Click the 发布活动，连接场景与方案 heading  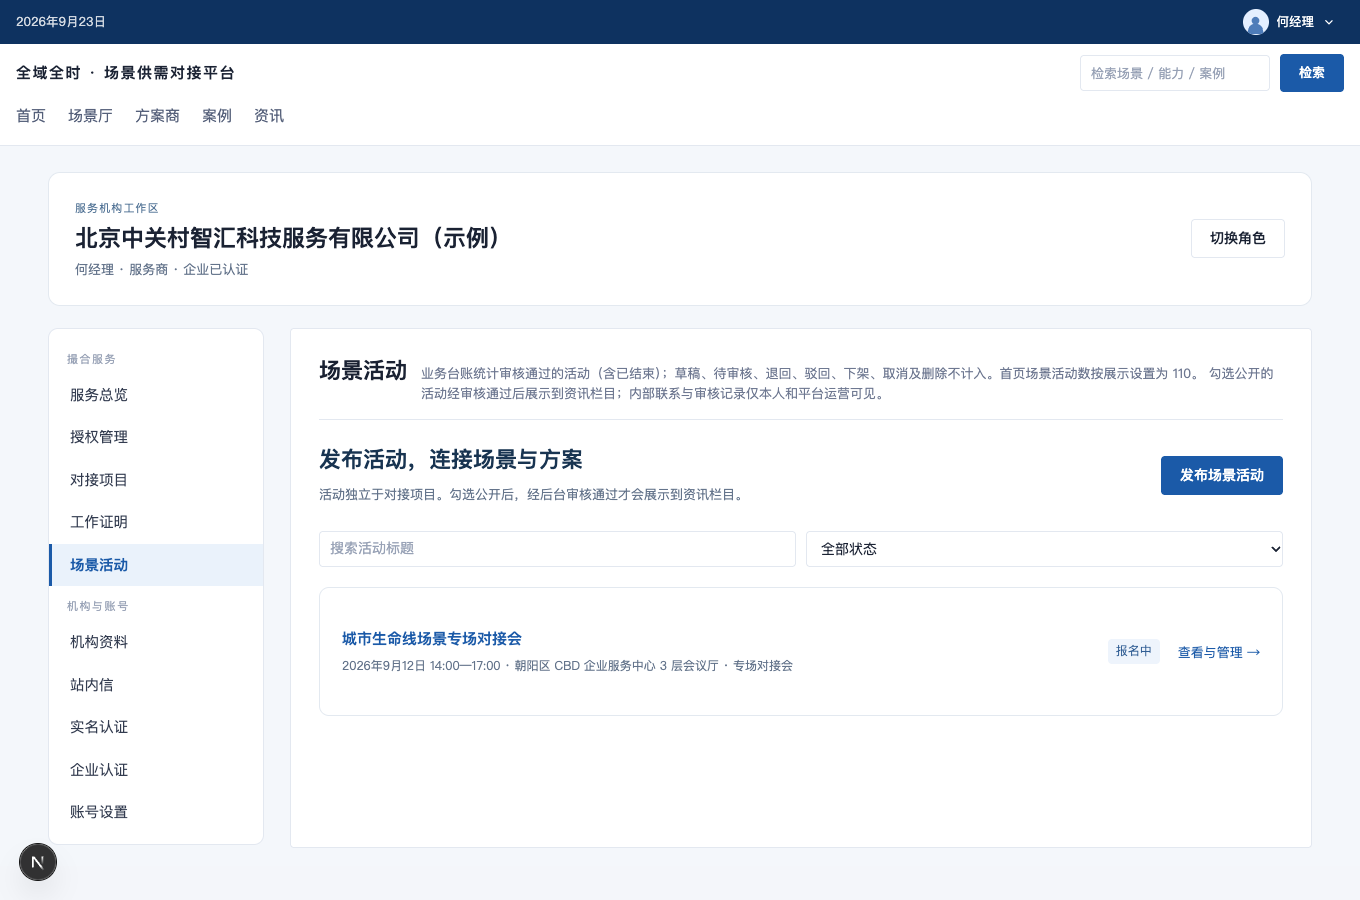click(x=451, y=460)
